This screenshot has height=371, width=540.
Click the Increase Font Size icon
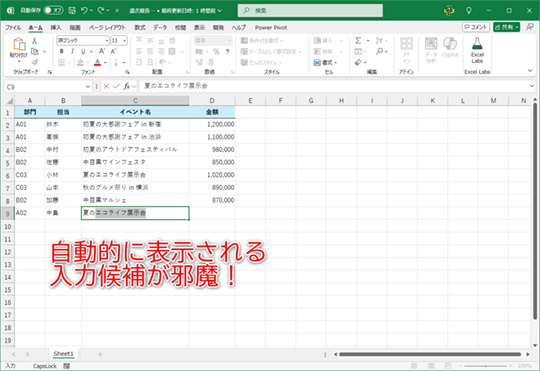(102, 51)
